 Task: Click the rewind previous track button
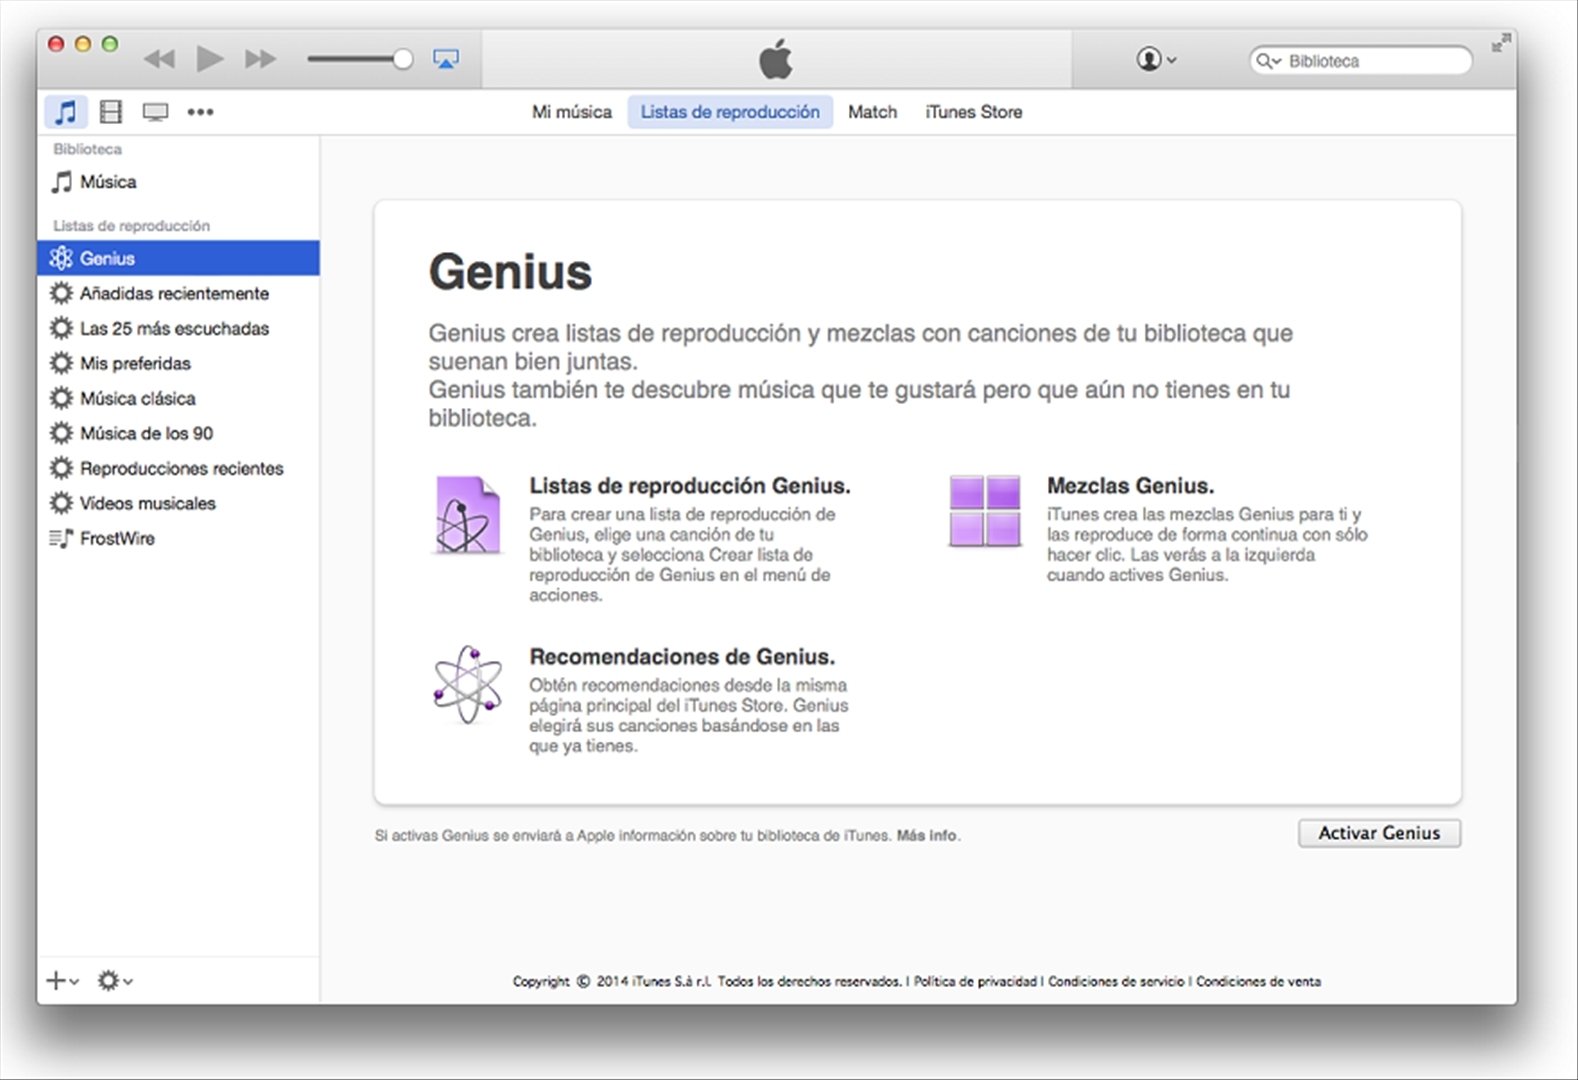pos(159,59)
